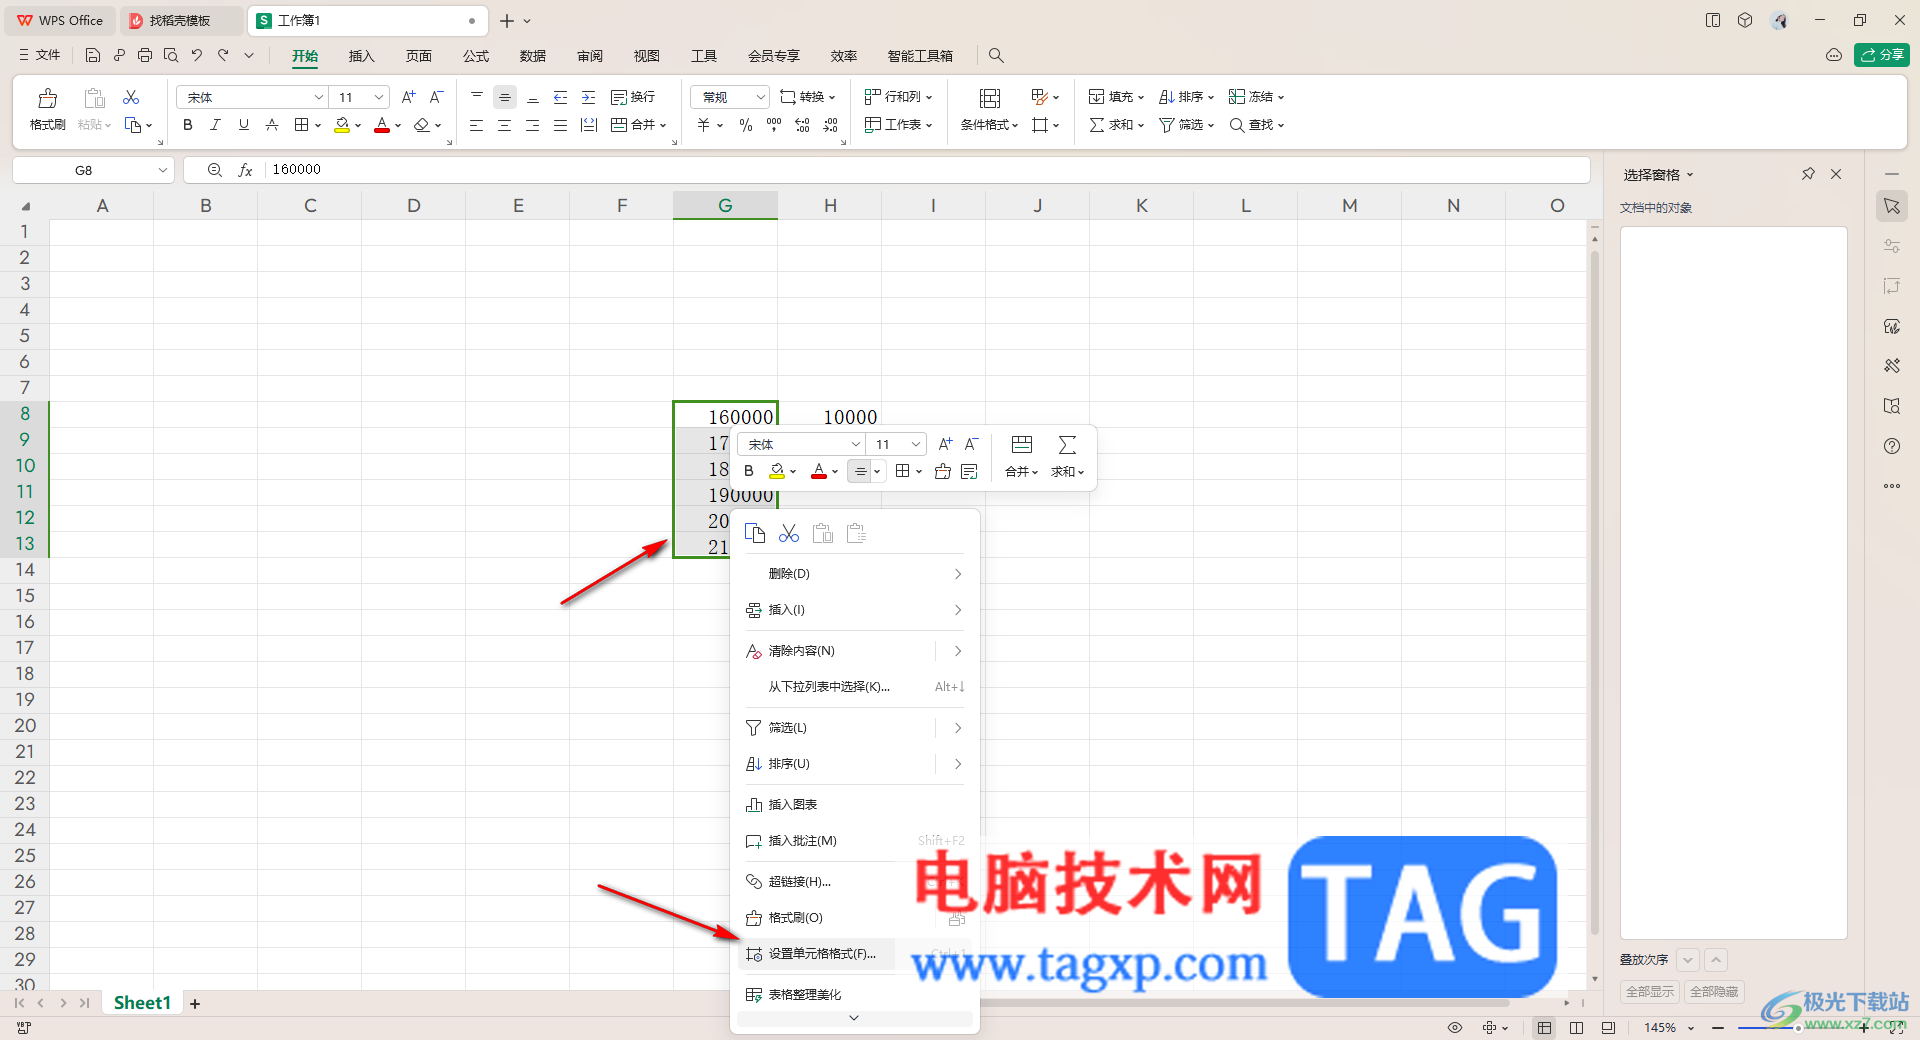
Task: Click Decrease Indent icon in ribbon
Action: [561, 97]
